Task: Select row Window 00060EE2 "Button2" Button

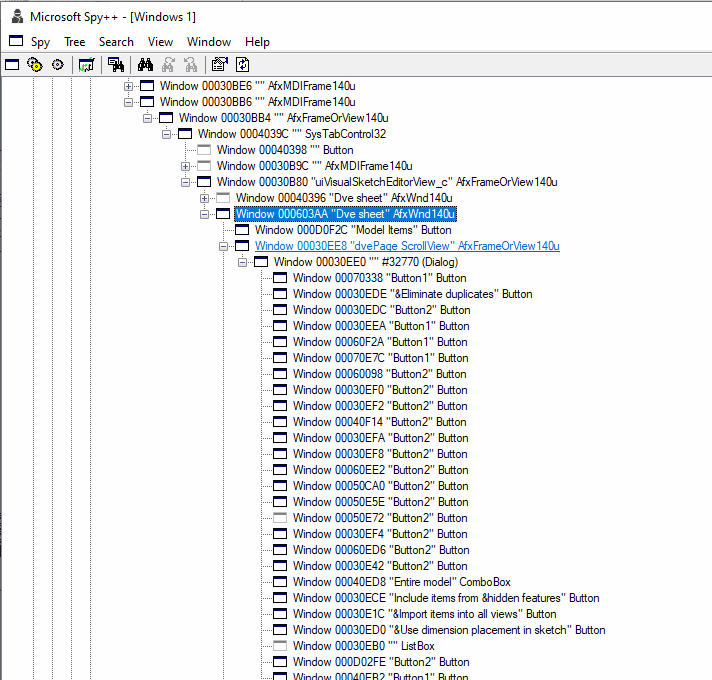Action: [x=381, y=470]
